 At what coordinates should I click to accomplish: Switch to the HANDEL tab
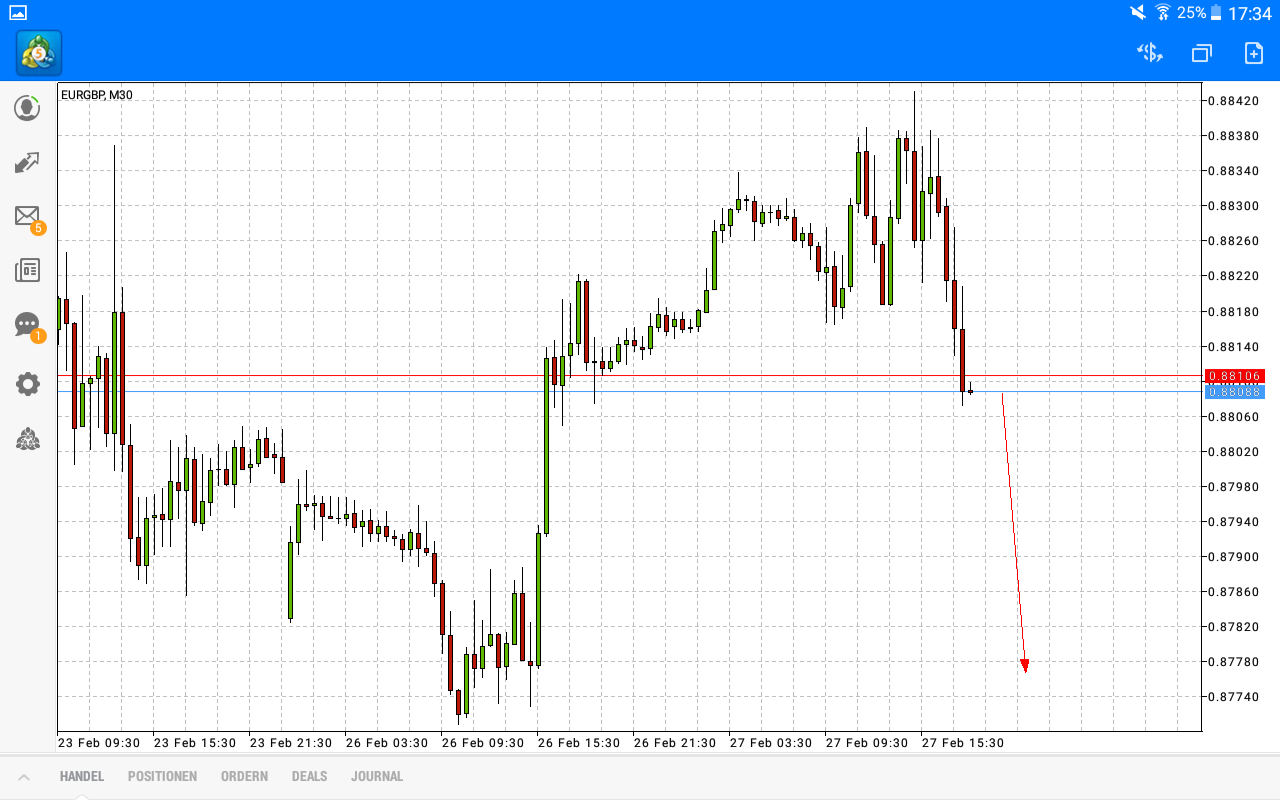81,776
